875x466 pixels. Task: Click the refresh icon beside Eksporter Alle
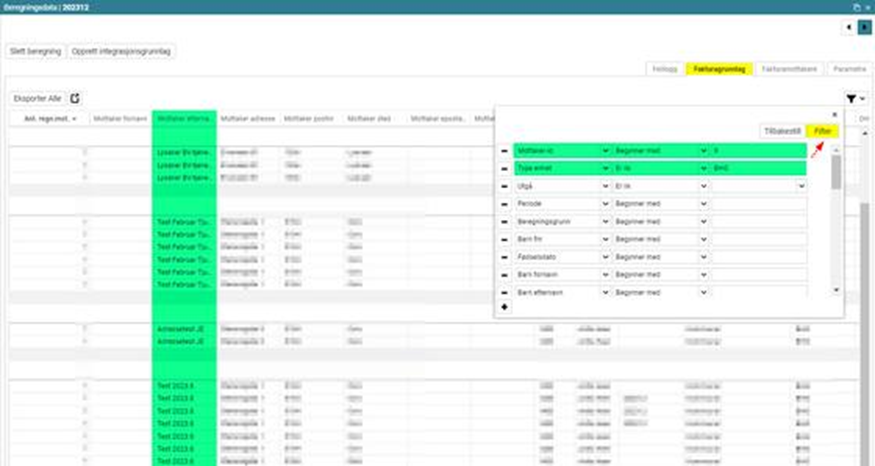point(75,99)
